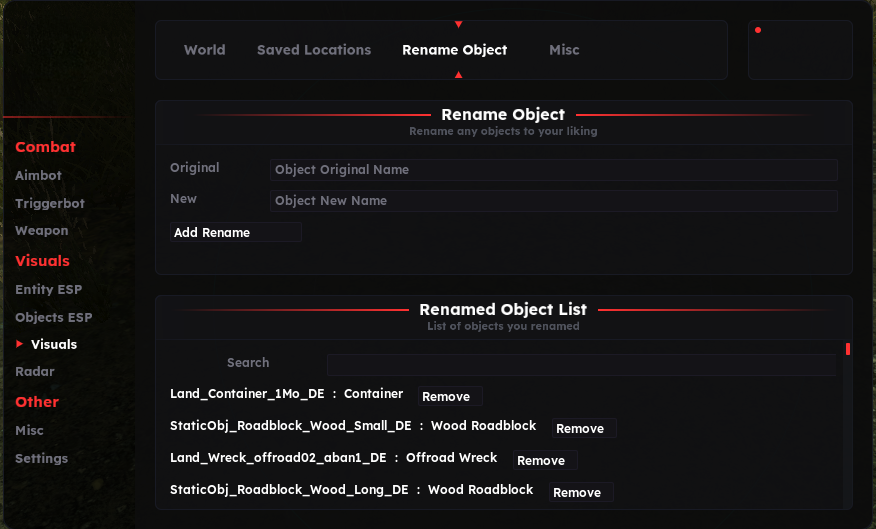Click the renamed object Search field
Image resolution: width=876 pixels, height=529 pixels.
click(x=580, y=364)
